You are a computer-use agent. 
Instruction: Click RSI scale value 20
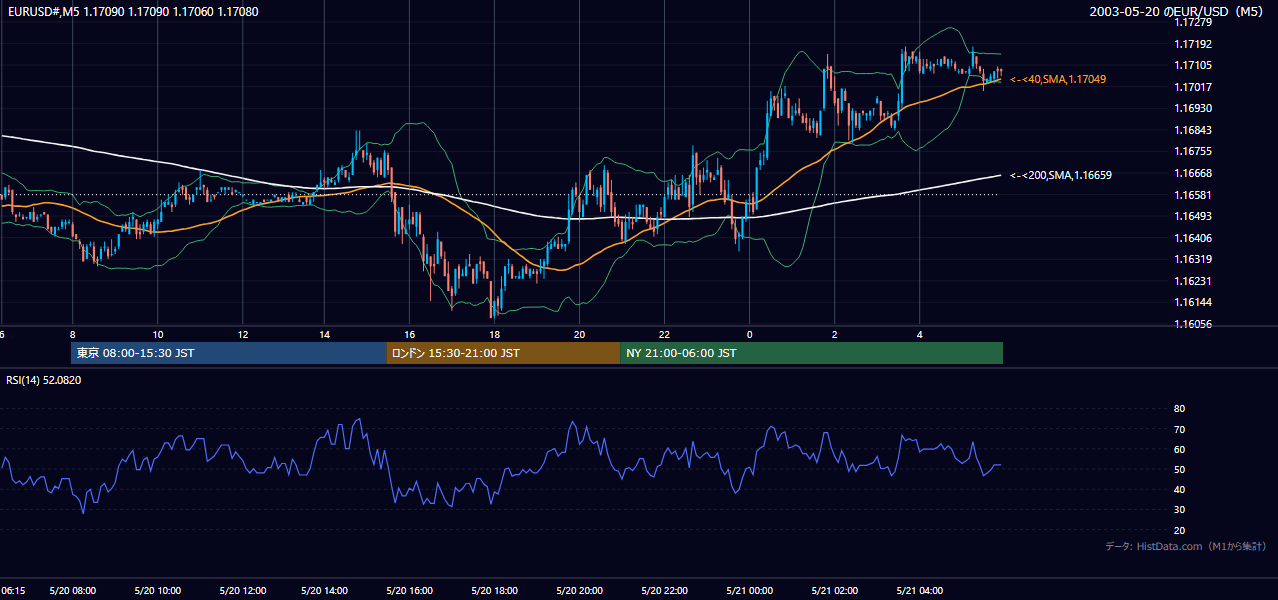coord(1179,530)
